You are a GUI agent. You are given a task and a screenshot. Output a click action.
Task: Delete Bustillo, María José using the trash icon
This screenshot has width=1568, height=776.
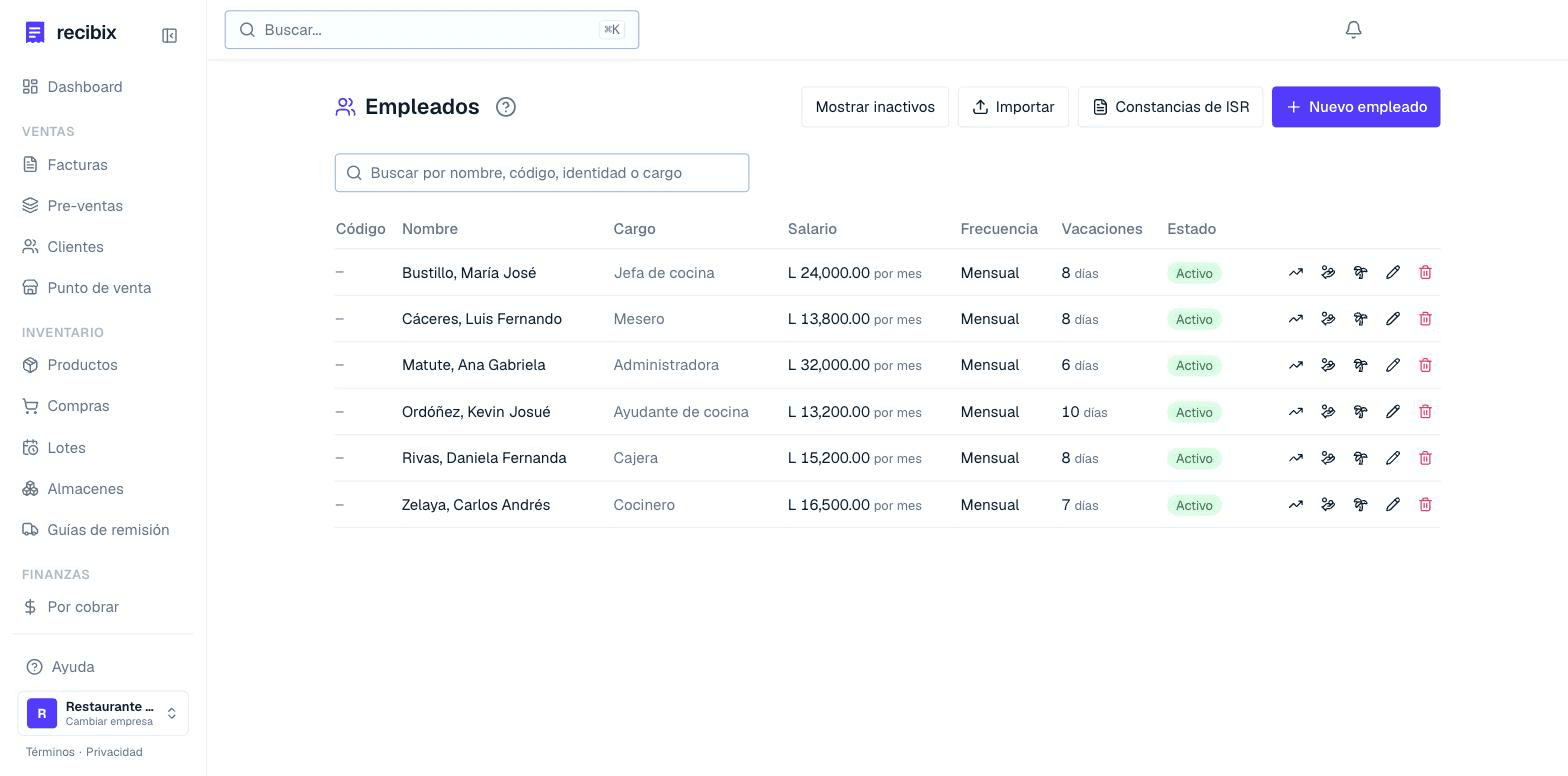(x=1425, y=272)
